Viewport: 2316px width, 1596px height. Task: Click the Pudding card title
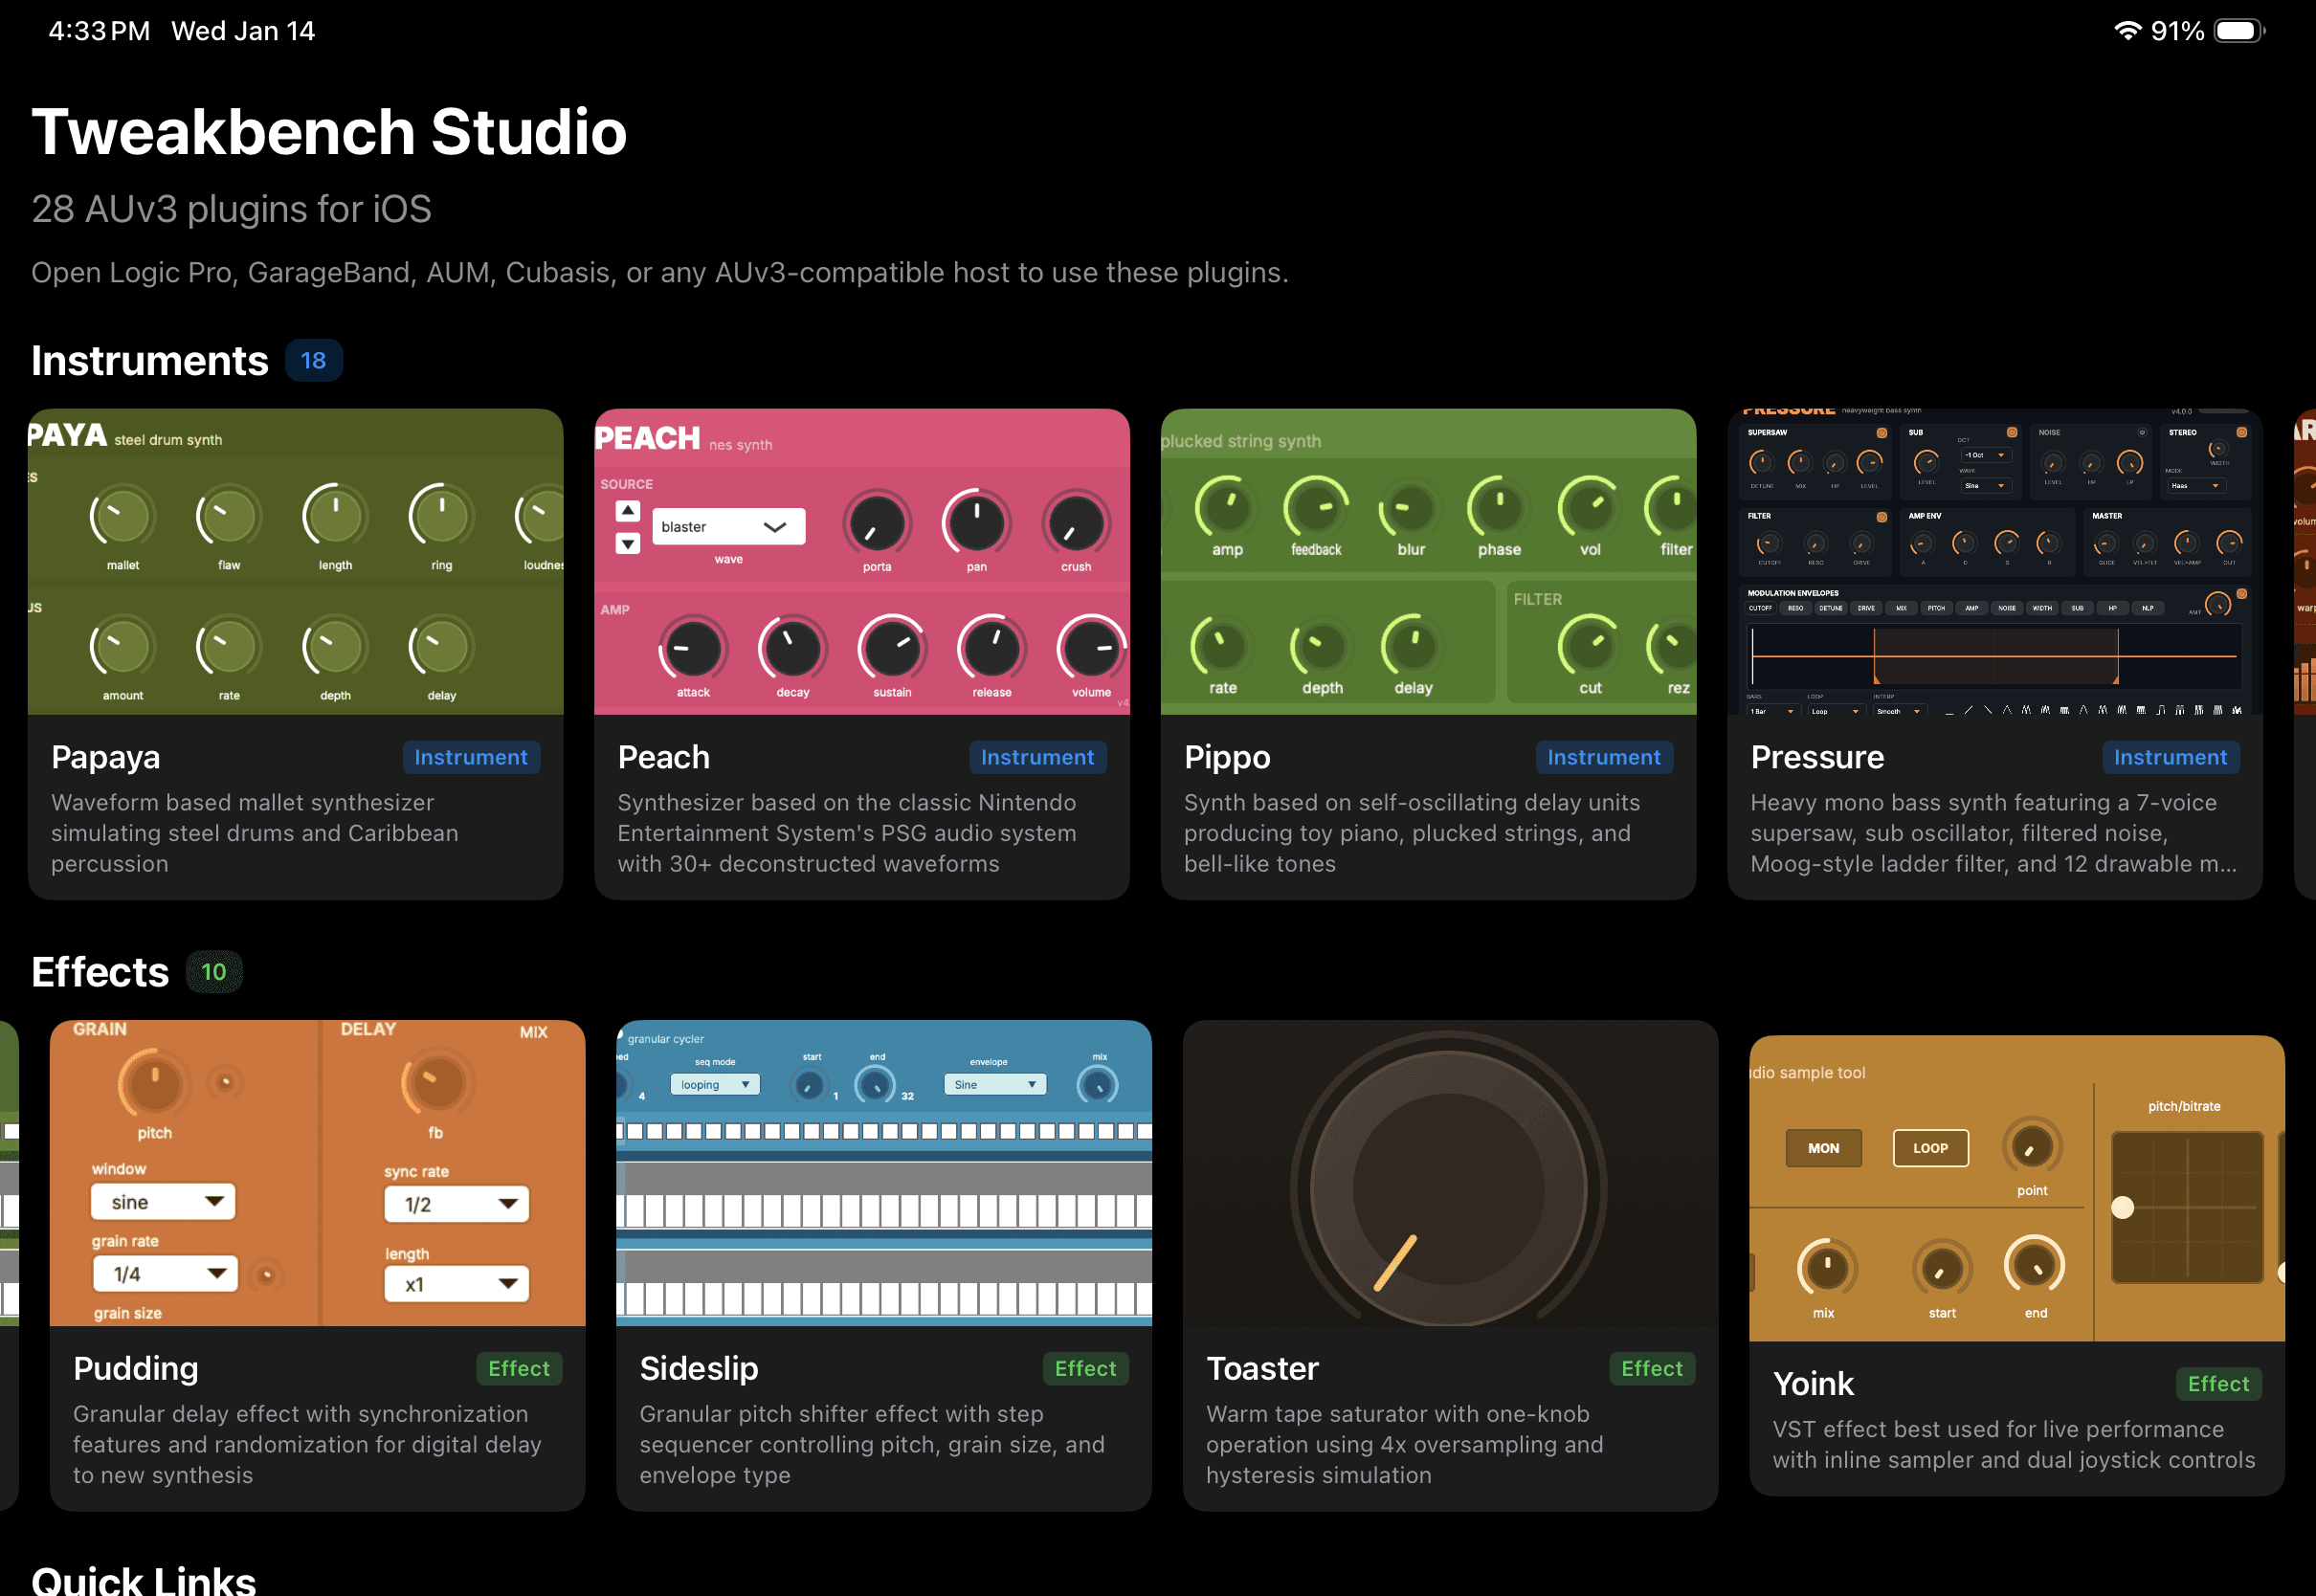tap(136, 1368)
